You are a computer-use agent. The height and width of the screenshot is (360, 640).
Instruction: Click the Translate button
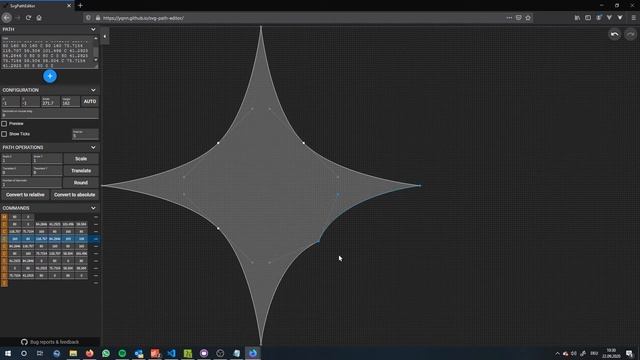coord(81,171)
